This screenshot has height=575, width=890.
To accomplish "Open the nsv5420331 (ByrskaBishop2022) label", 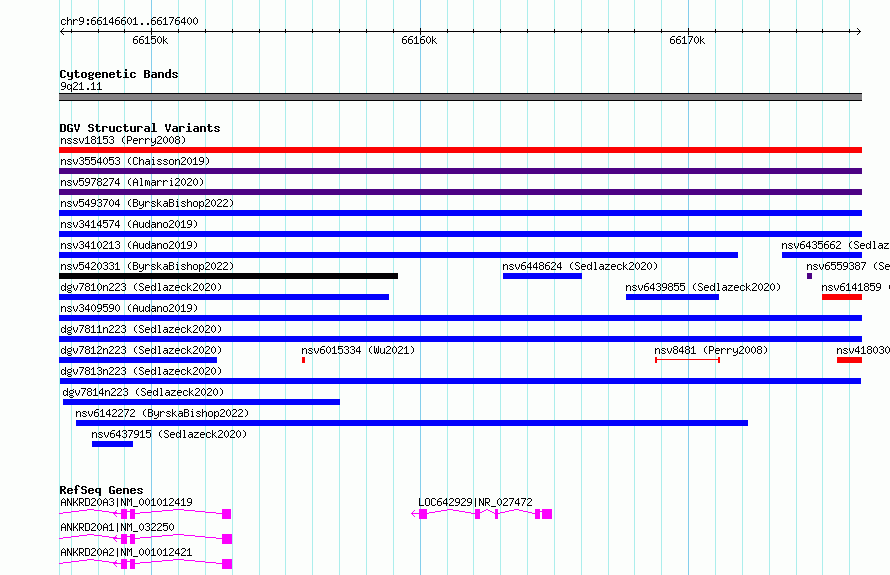I will pyautogui.click(x=146, y=266).
